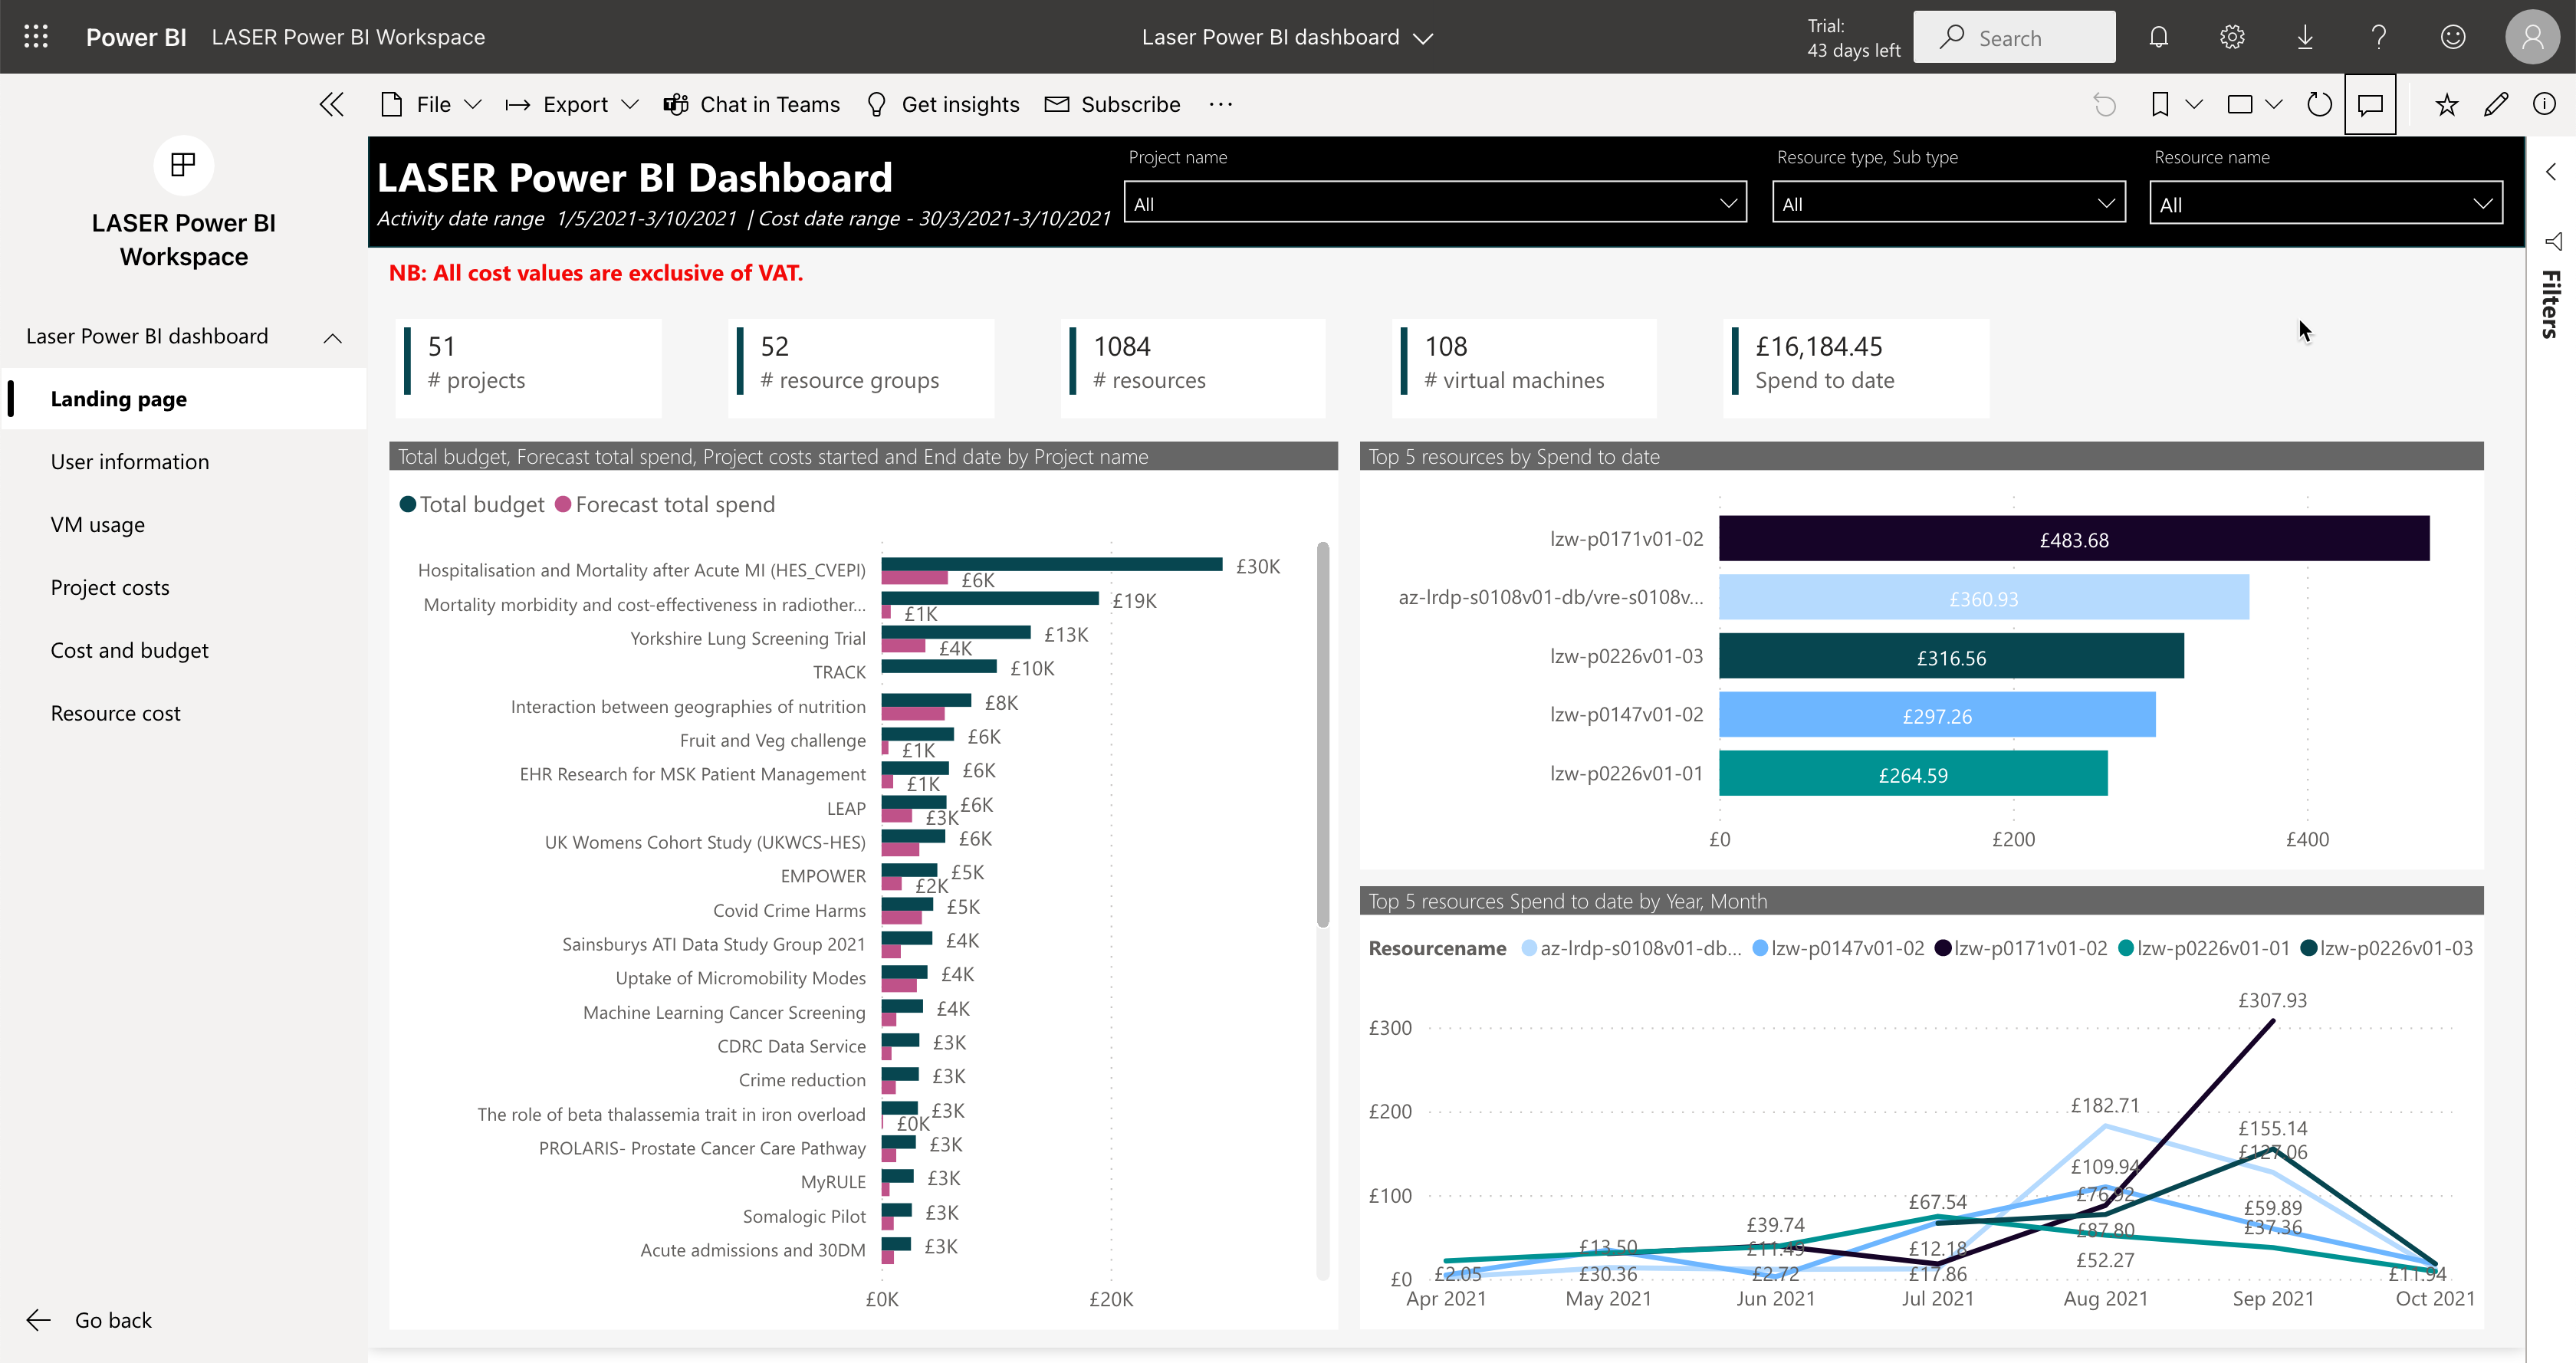Select the £297.26 bar for lzw-p0147v01-02

[x=1937, y=714]
